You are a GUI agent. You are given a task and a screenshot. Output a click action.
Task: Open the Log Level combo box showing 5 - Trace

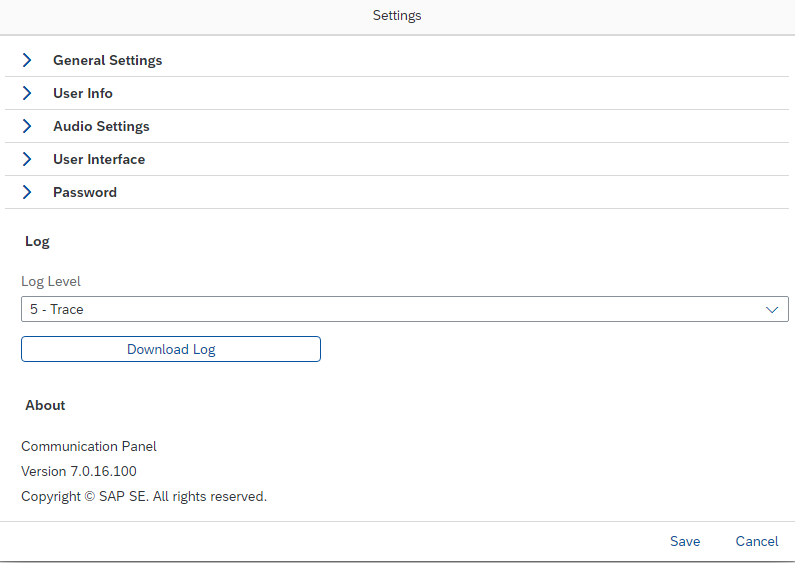coord(405,309)
